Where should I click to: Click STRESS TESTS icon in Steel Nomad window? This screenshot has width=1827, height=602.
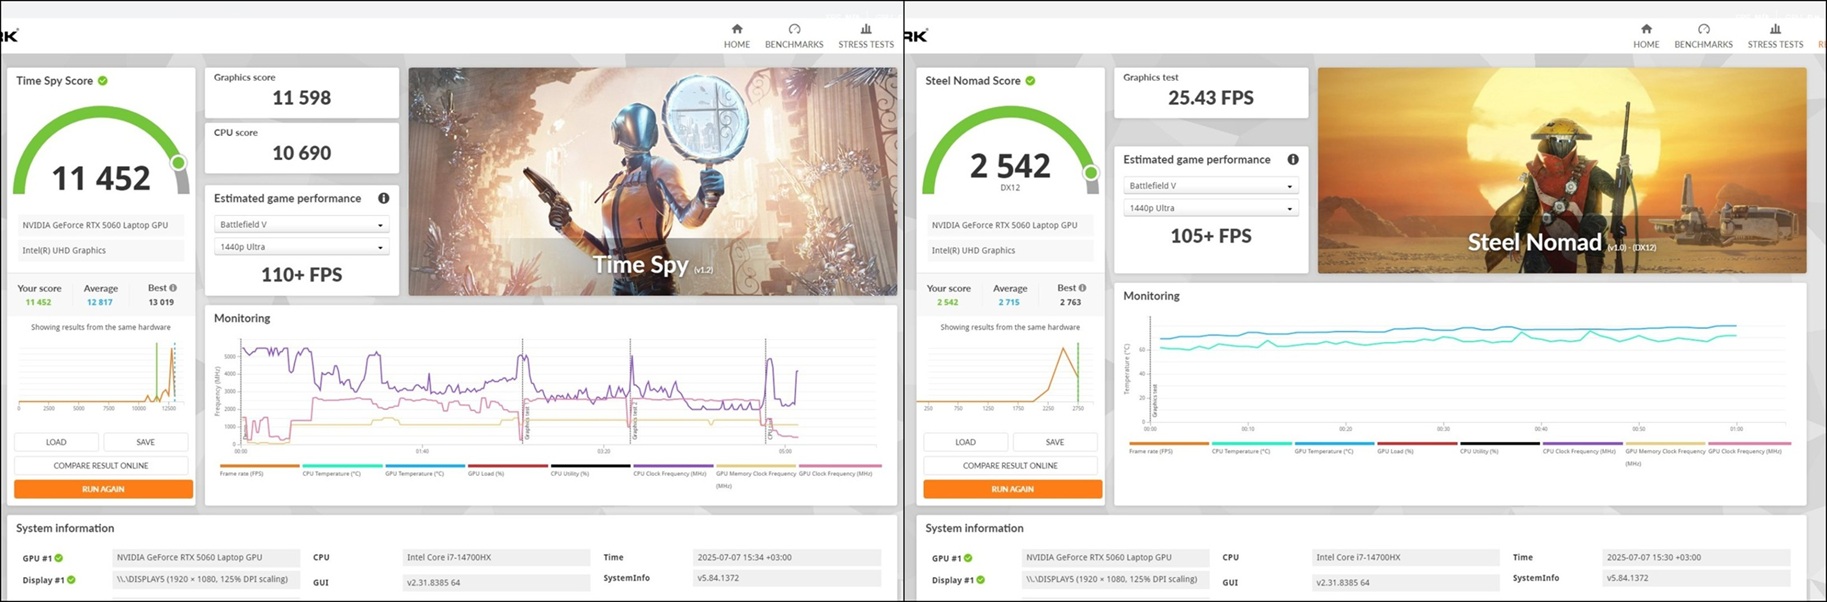click(x=1775, y=30)
